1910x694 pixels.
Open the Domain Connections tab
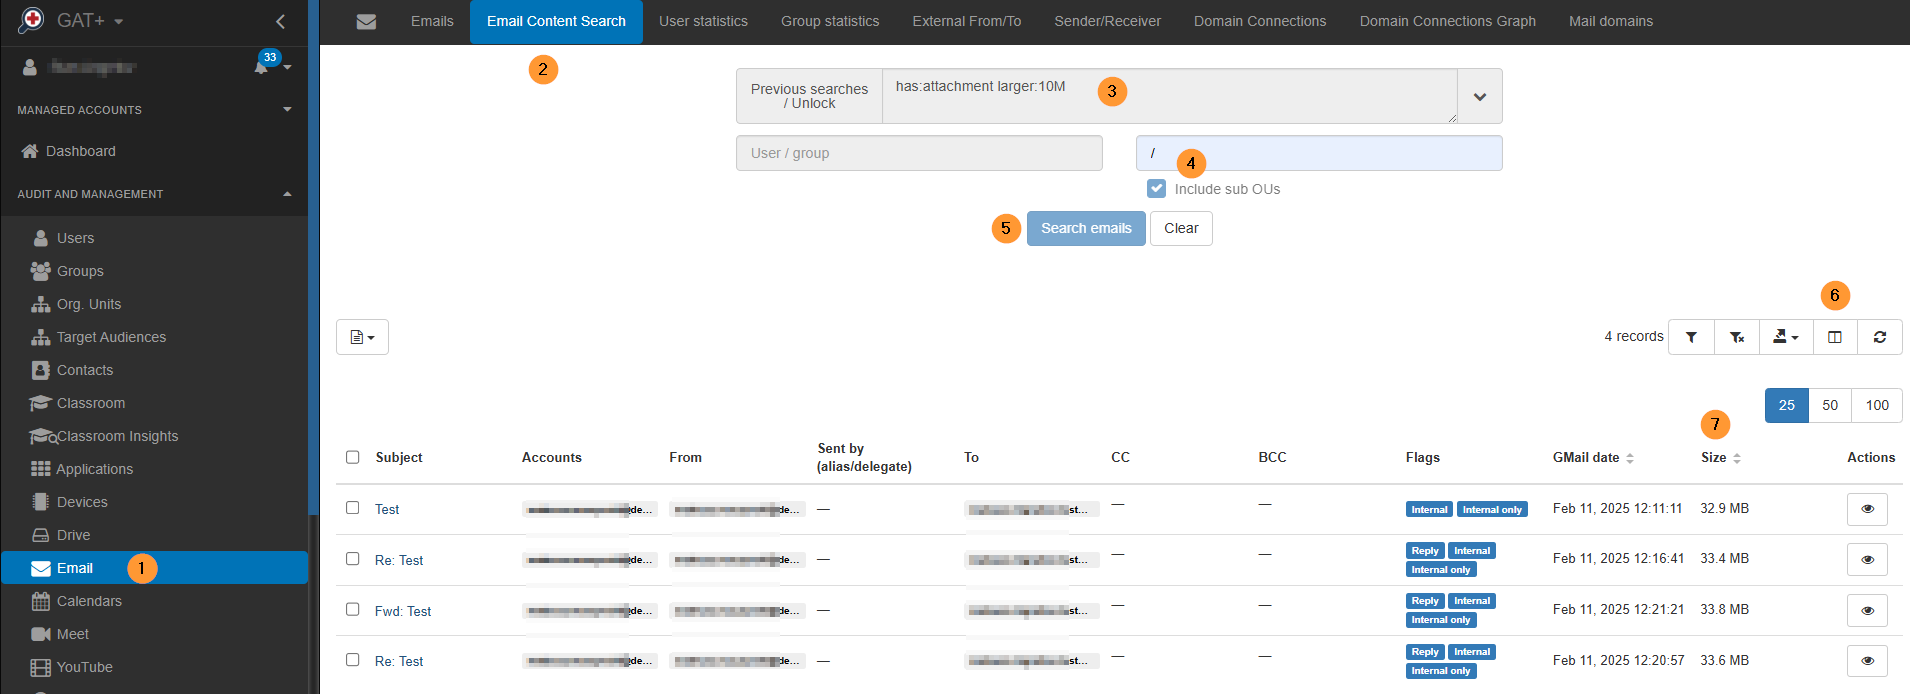[1260, 21]
